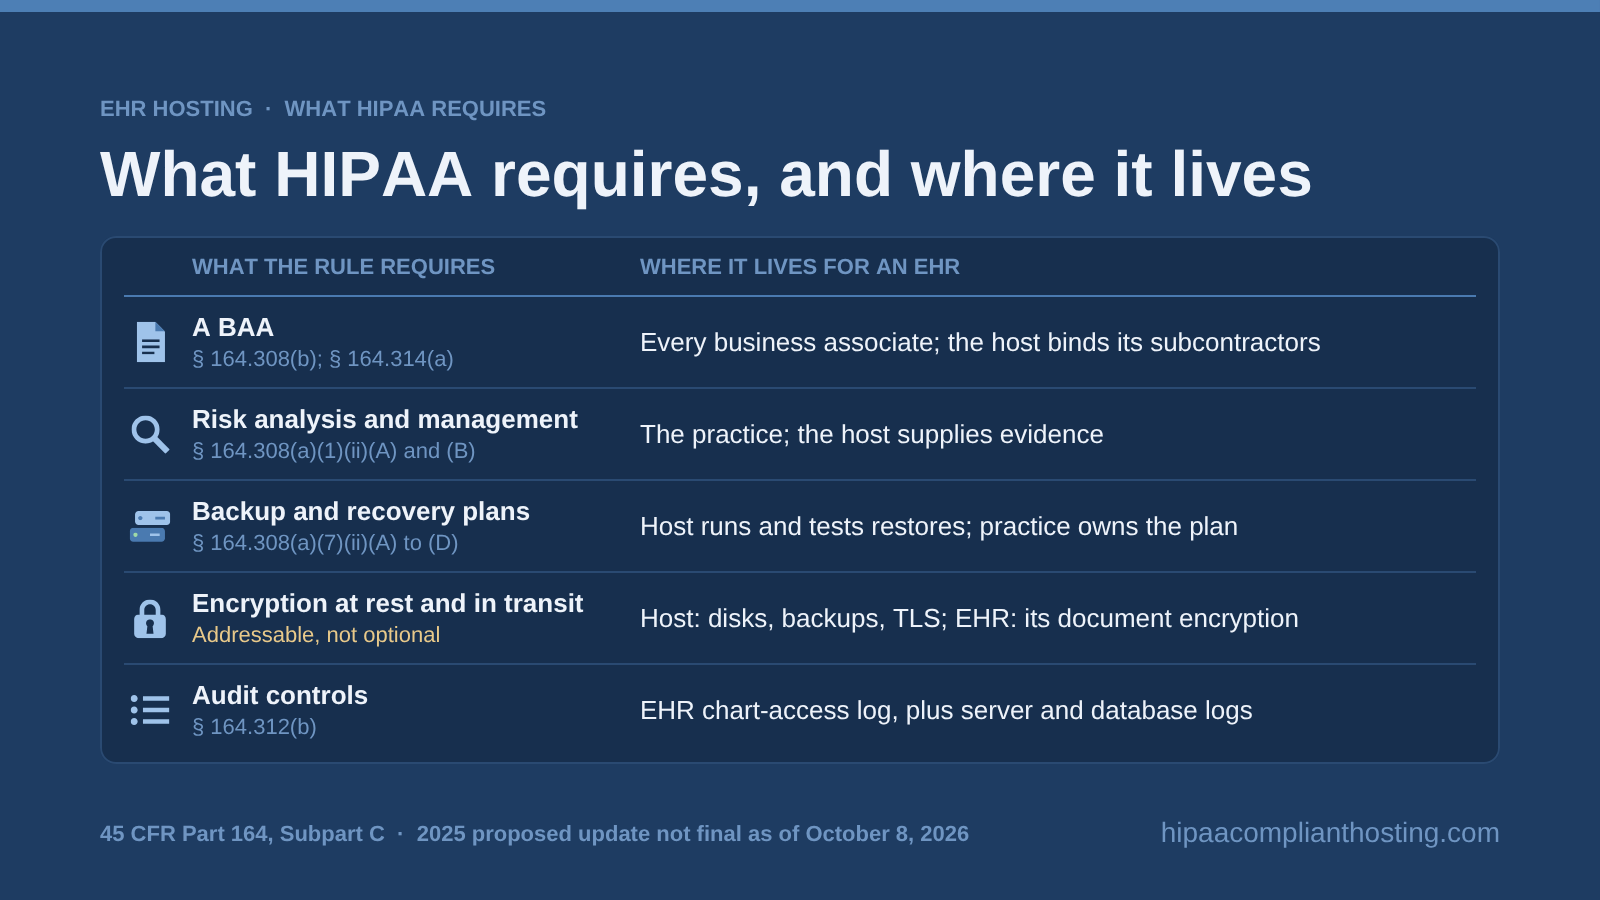The height and width of the screenshot is (900, 1600).
Task: Click 'Host: disks, backups, TLS' cell
Action: point(969,618)
